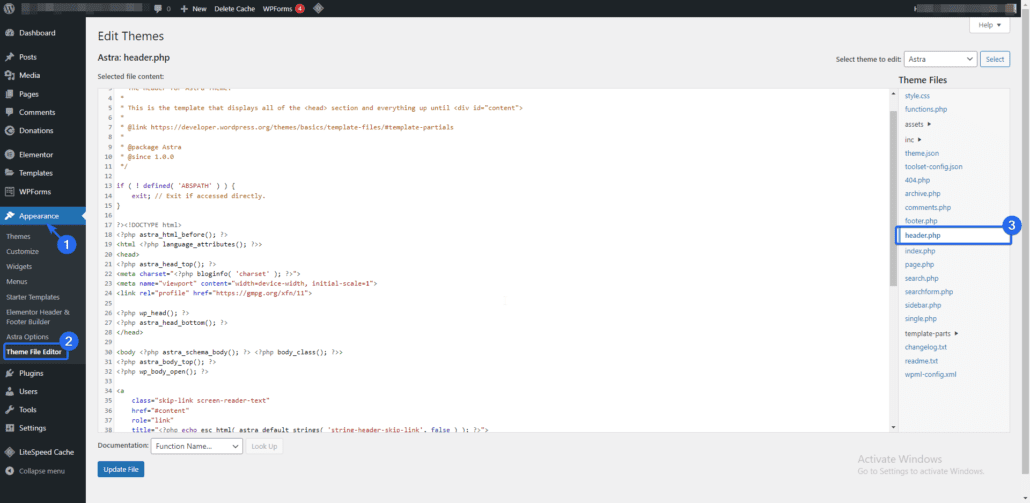1030x503 pixels.
Task: Click the Appearance paintbrush icon
Action: pyautogui.click(x=10, y=216)
